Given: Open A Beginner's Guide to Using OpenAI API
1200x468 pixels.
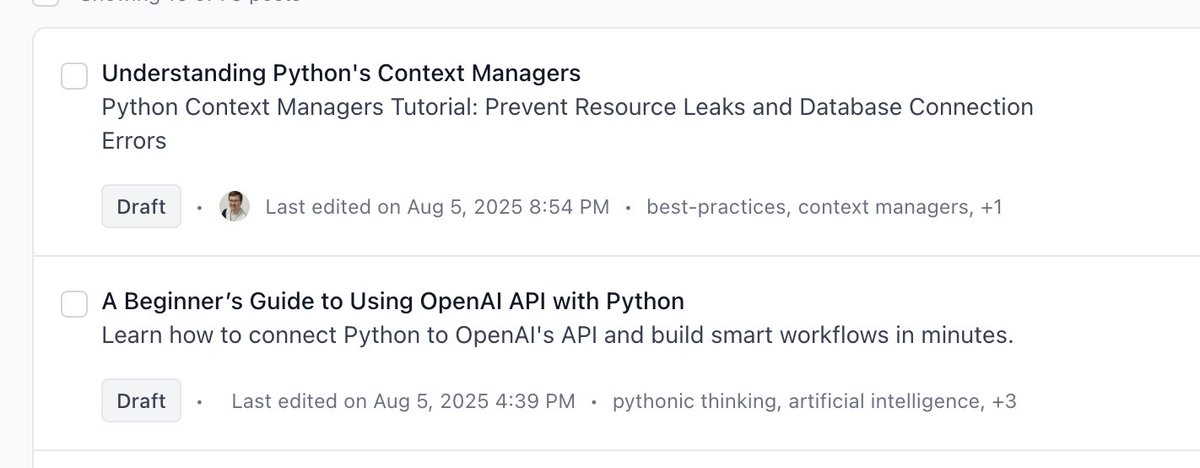Looking at the screenshot, I should tap(393, 301).
